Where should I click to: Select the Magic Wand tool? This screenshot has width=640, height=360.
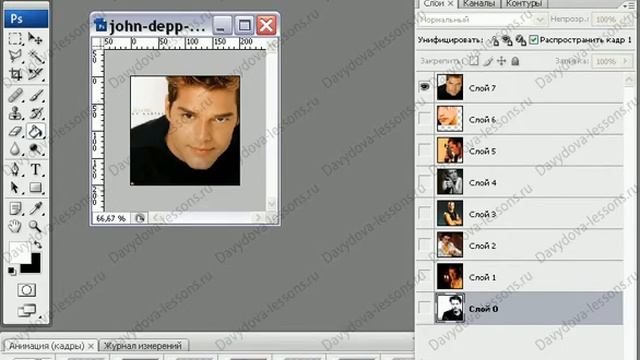coord(36,56)
